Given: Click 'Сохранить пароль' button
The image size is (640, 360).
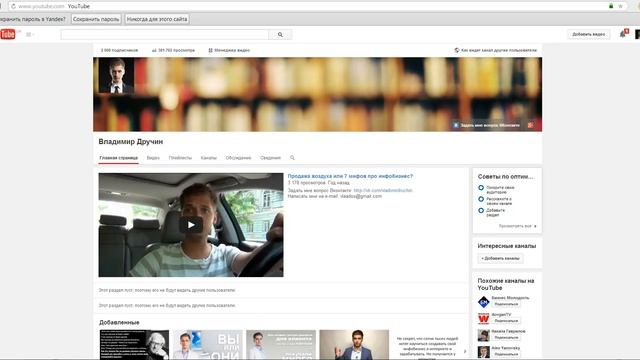Looking at the screenshot, I should [x=96, y=19].
